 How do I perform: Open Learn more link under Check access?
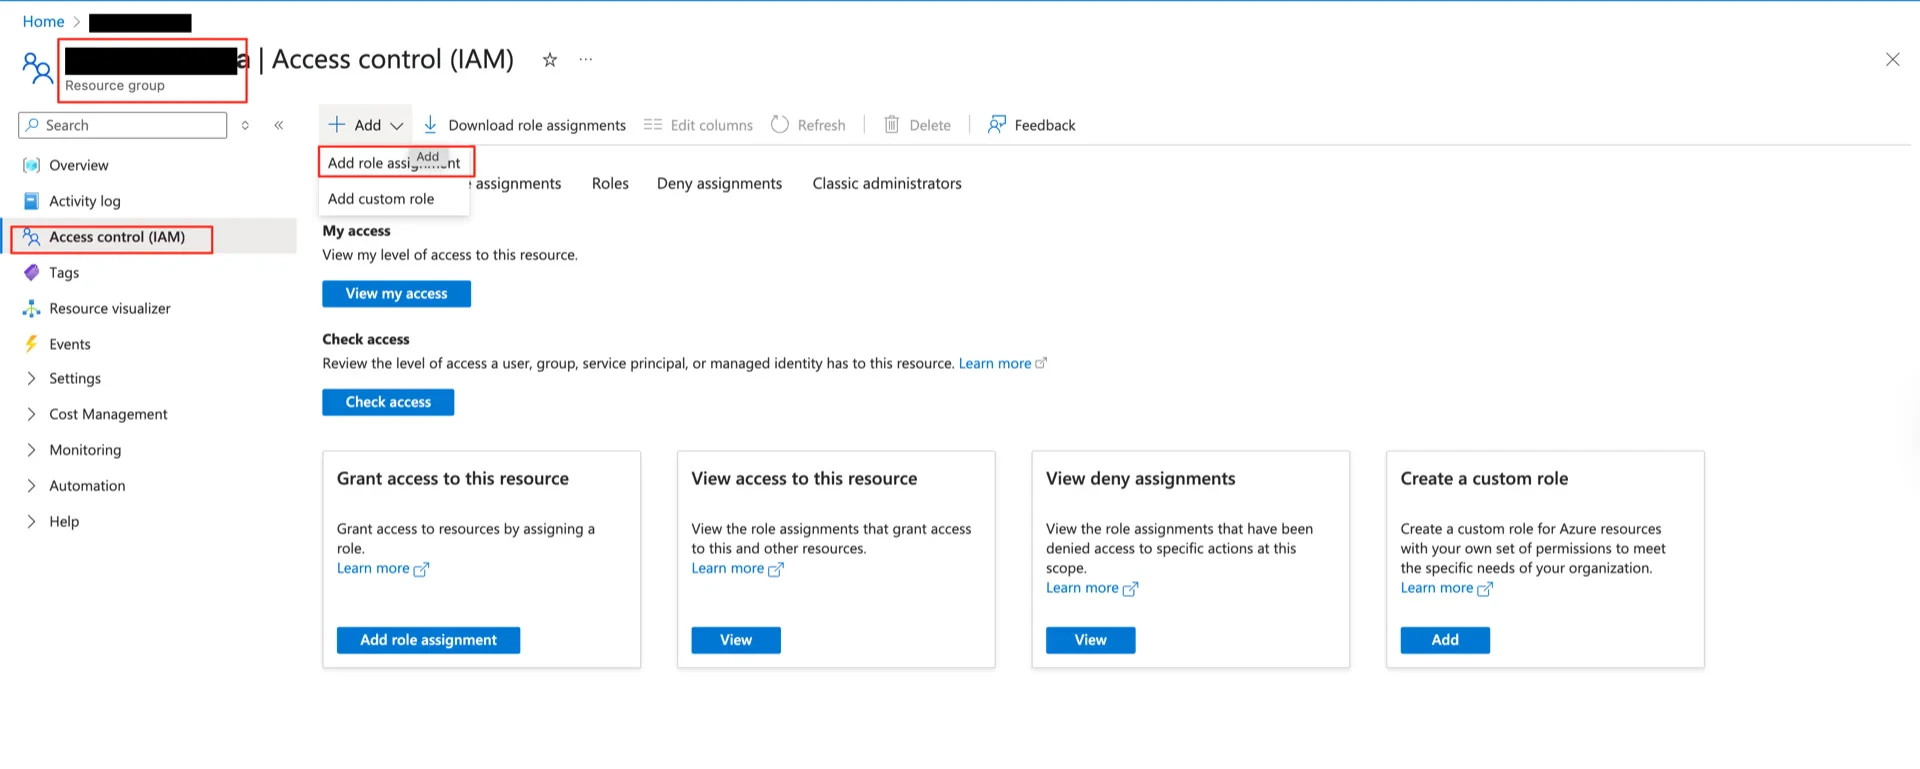coord(995,364)
